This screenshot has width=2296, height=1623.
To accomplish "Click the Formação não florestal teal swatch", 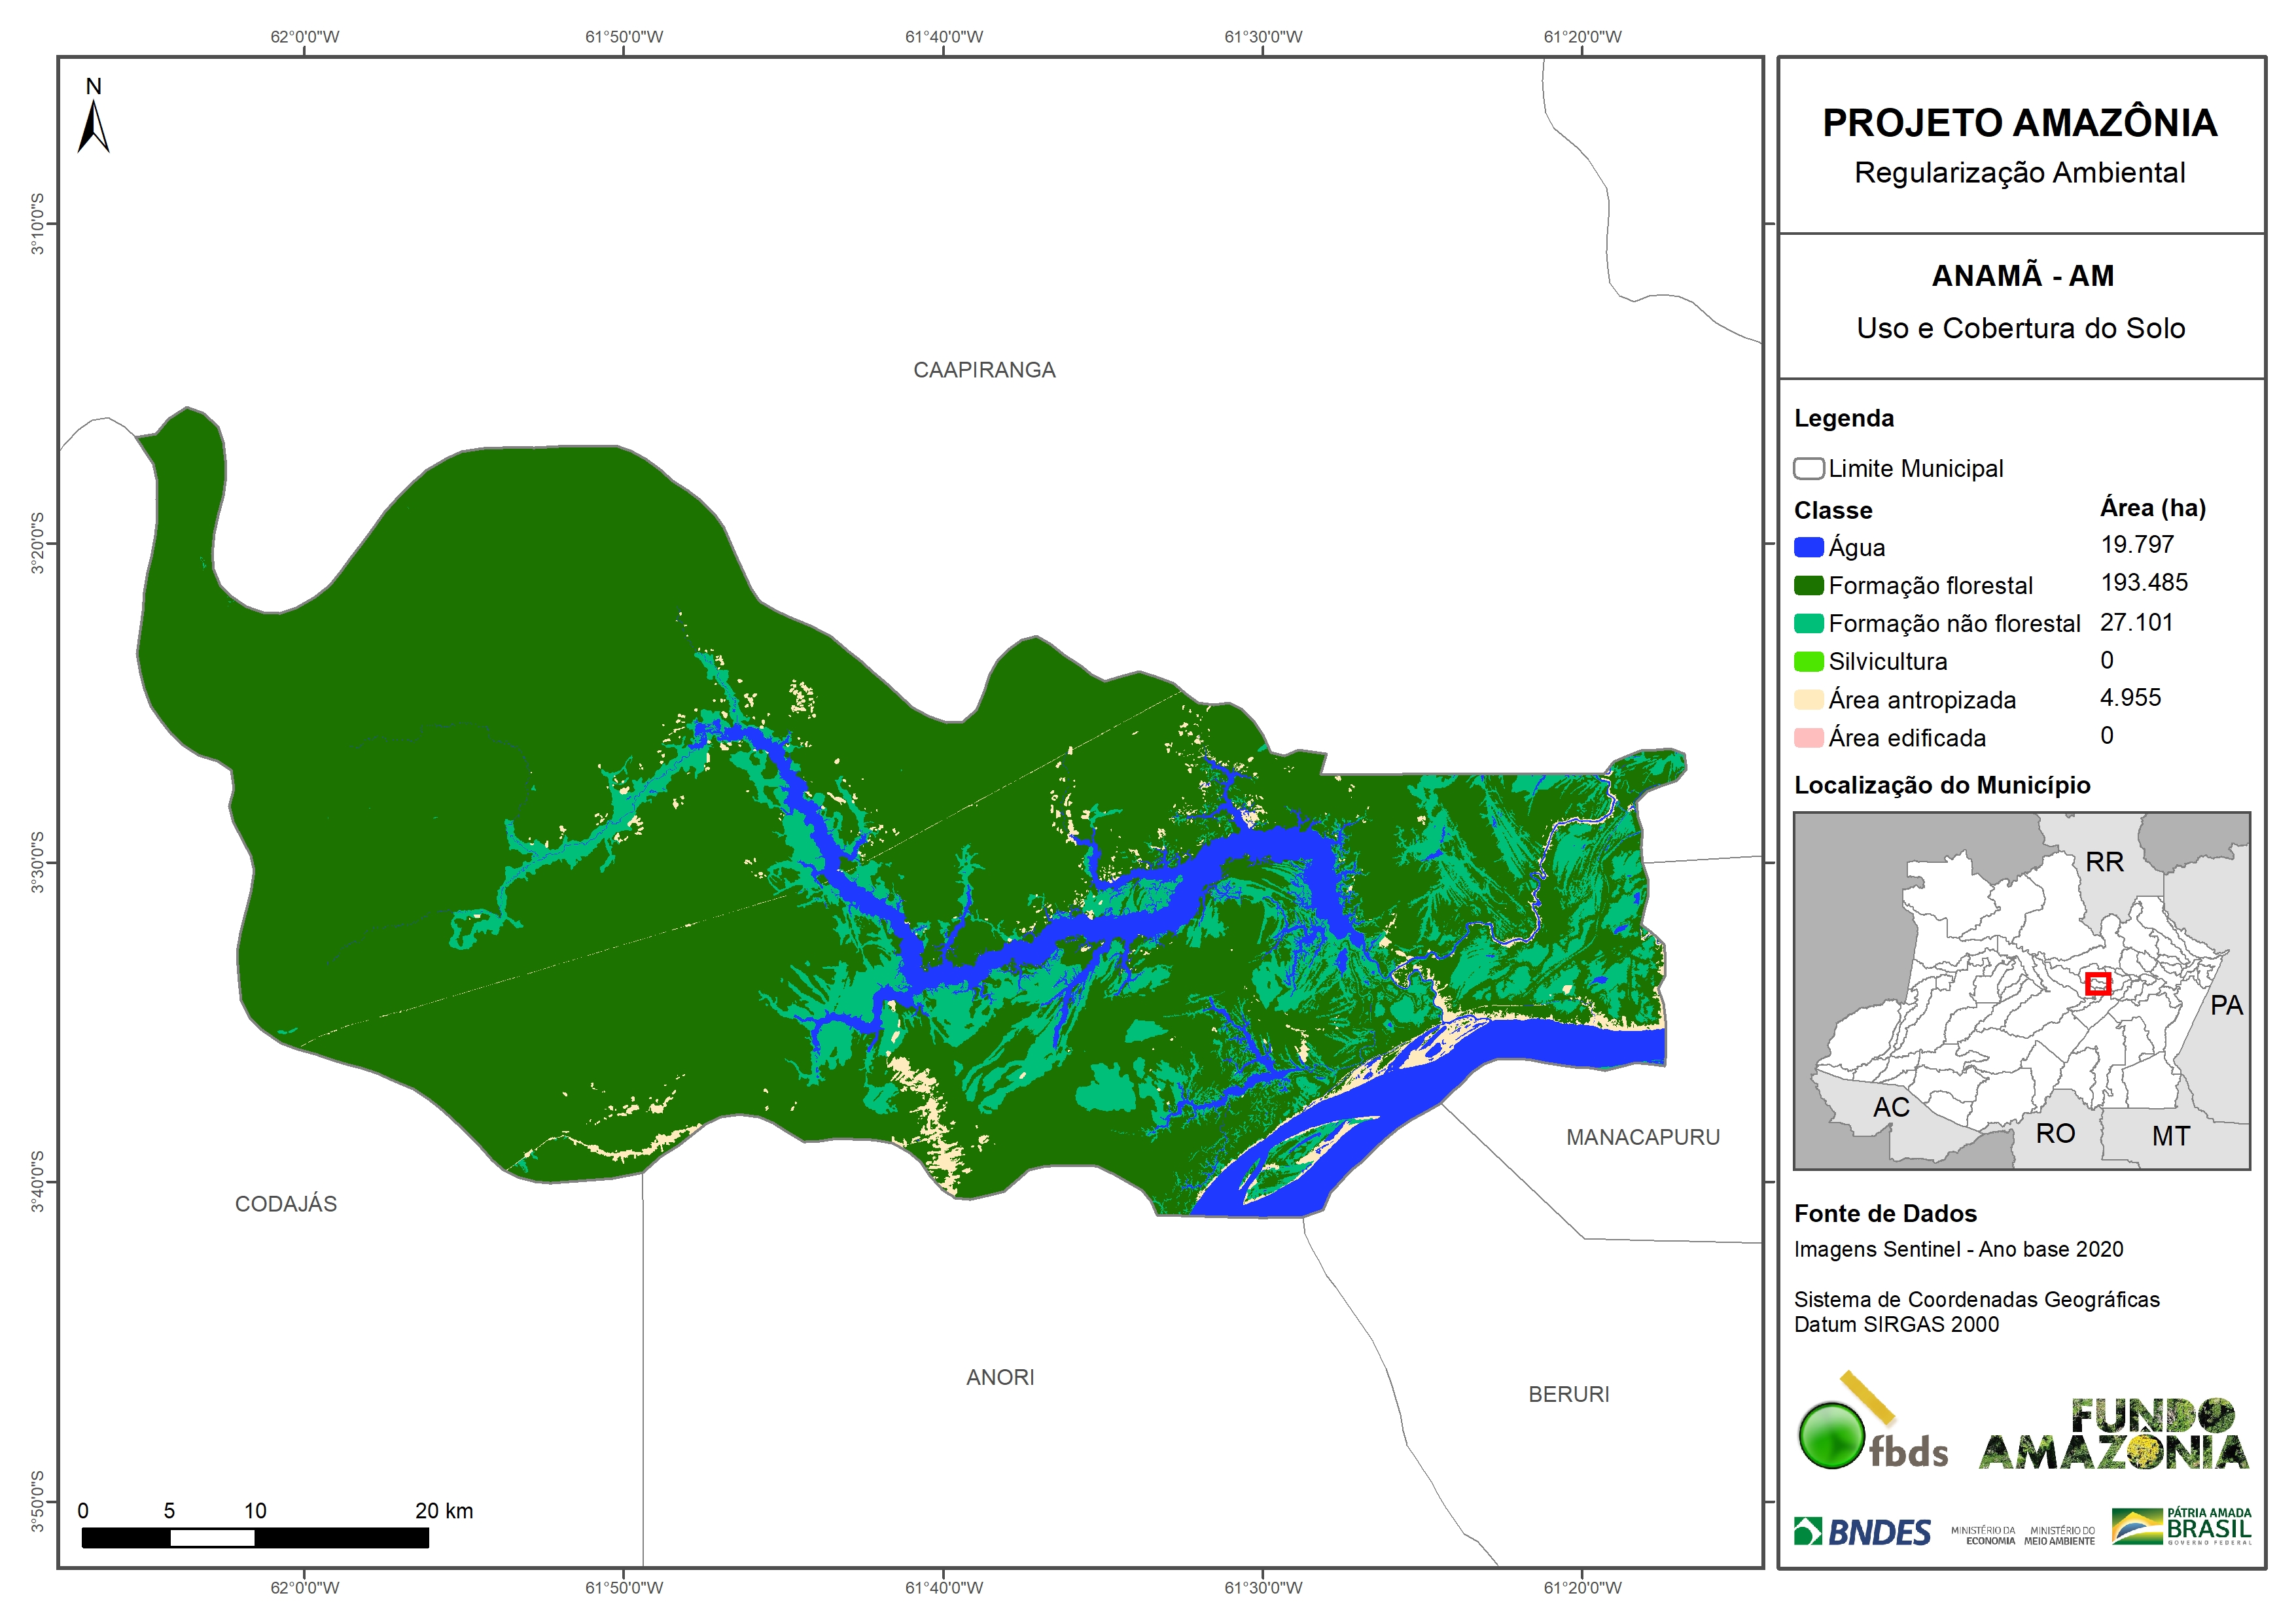I will point(1808,623).
